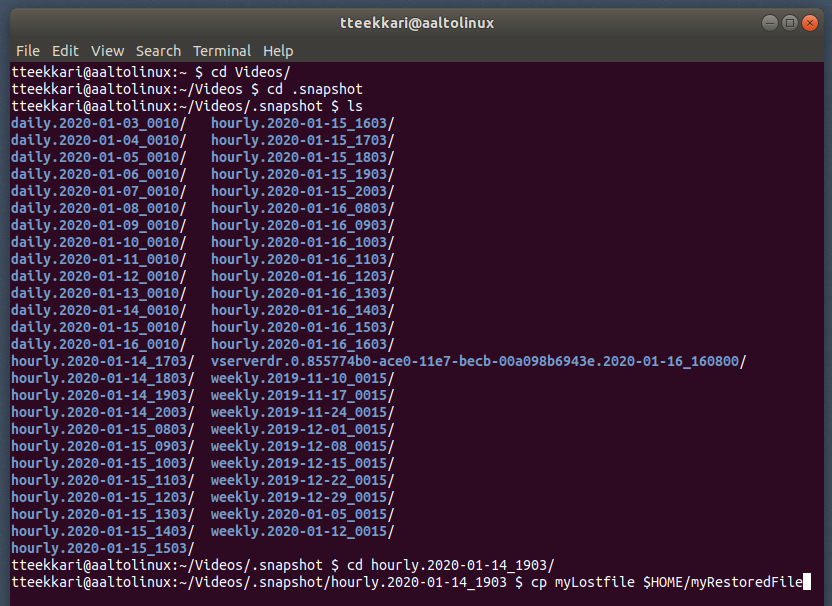The height and width of the screenshot is (606, 832).
Task: Open the Edit menu
Action: pyautogui.click(x=65, y=50)
